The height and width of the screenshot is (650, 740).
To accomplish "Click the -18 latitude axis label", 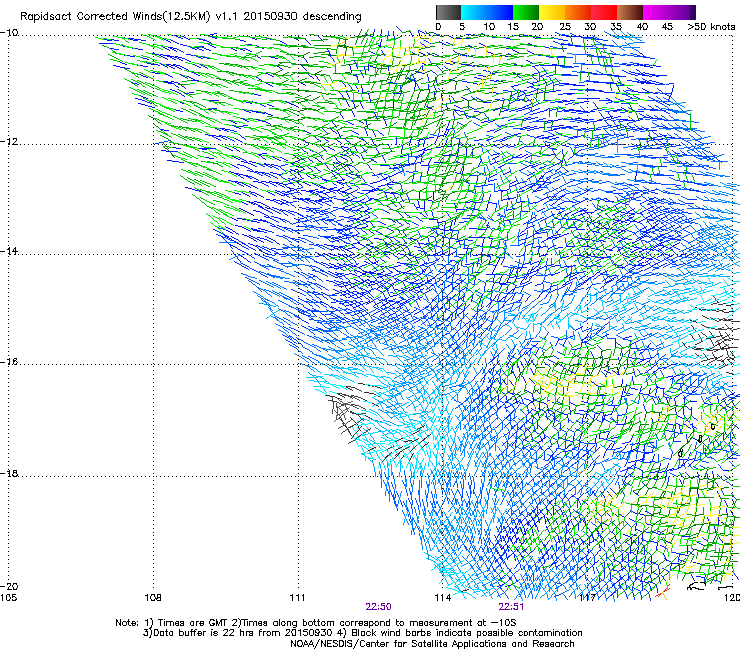I will pyautogui.click(x=9, y=473).
